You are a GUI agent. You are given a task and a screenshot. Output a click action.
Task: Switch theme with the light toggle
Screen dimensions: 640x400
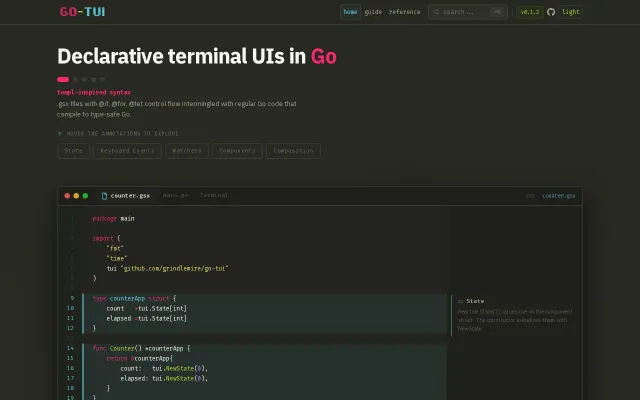click(570, 12)
